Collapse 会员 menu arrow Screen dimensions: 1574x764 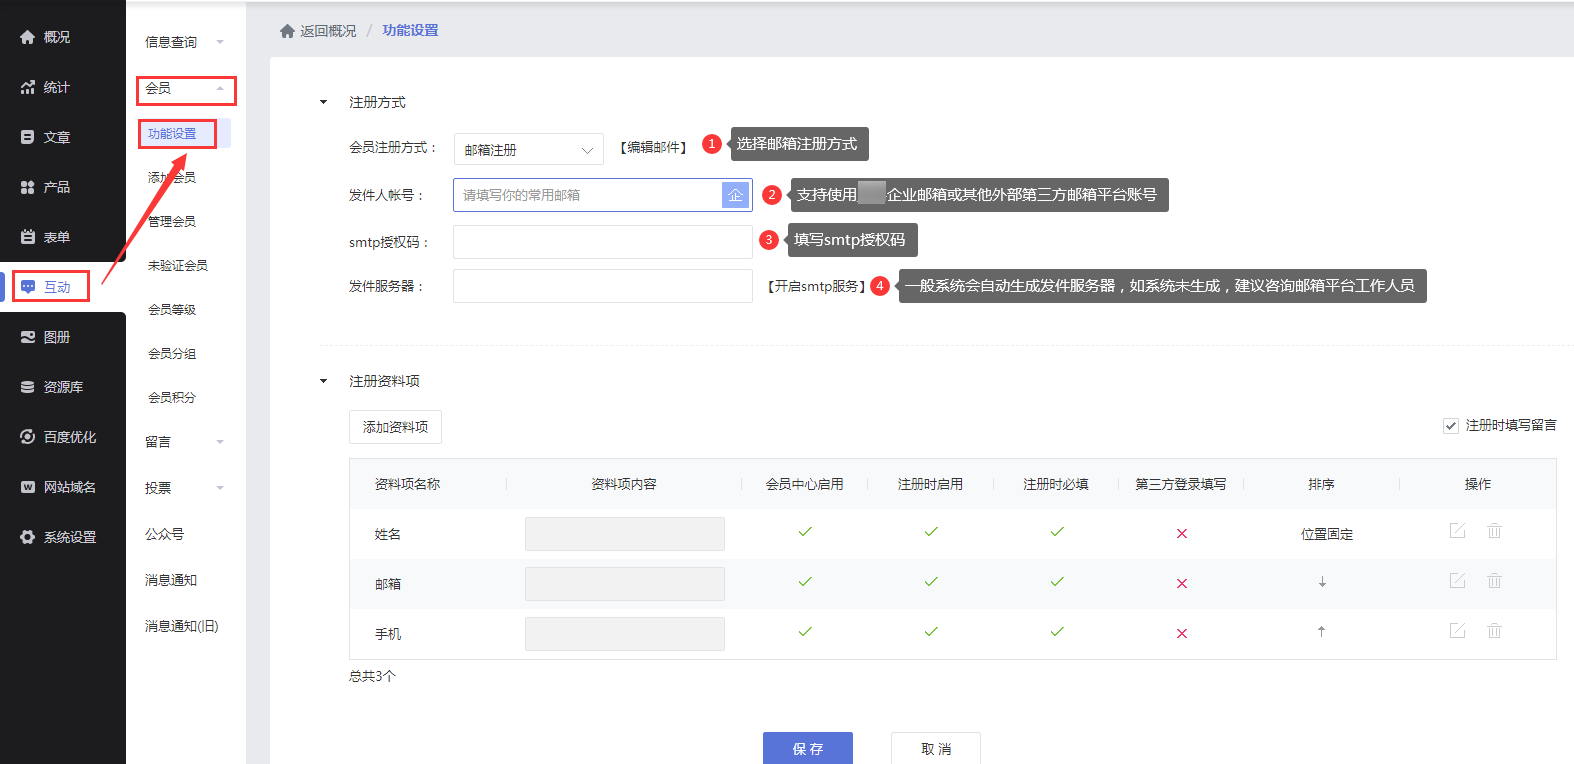point(220,89)
